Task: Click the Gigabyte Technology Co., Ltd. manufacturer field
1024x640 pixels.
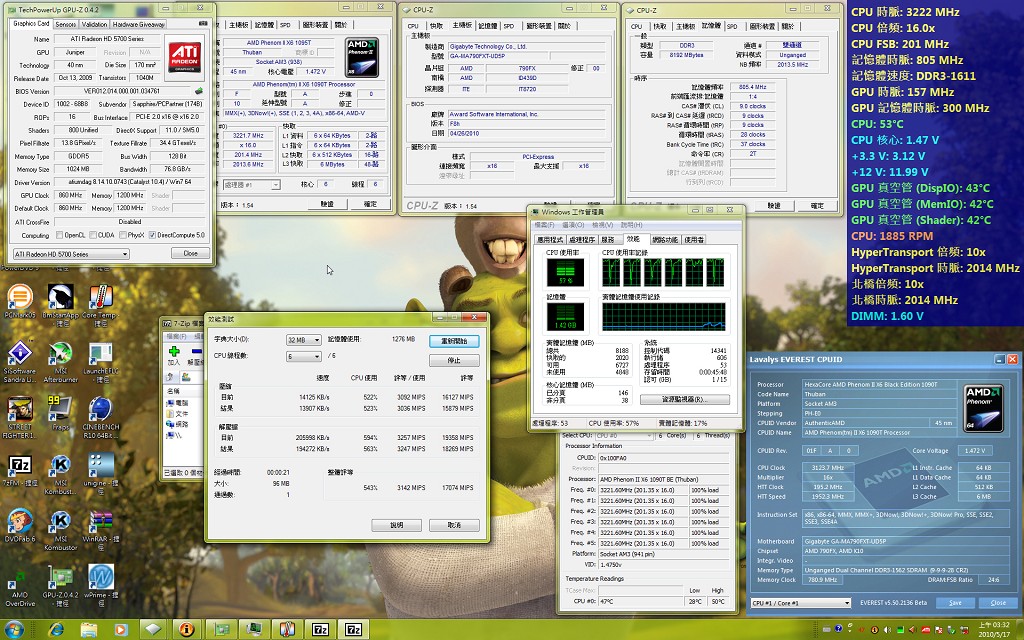Action: 527,47
